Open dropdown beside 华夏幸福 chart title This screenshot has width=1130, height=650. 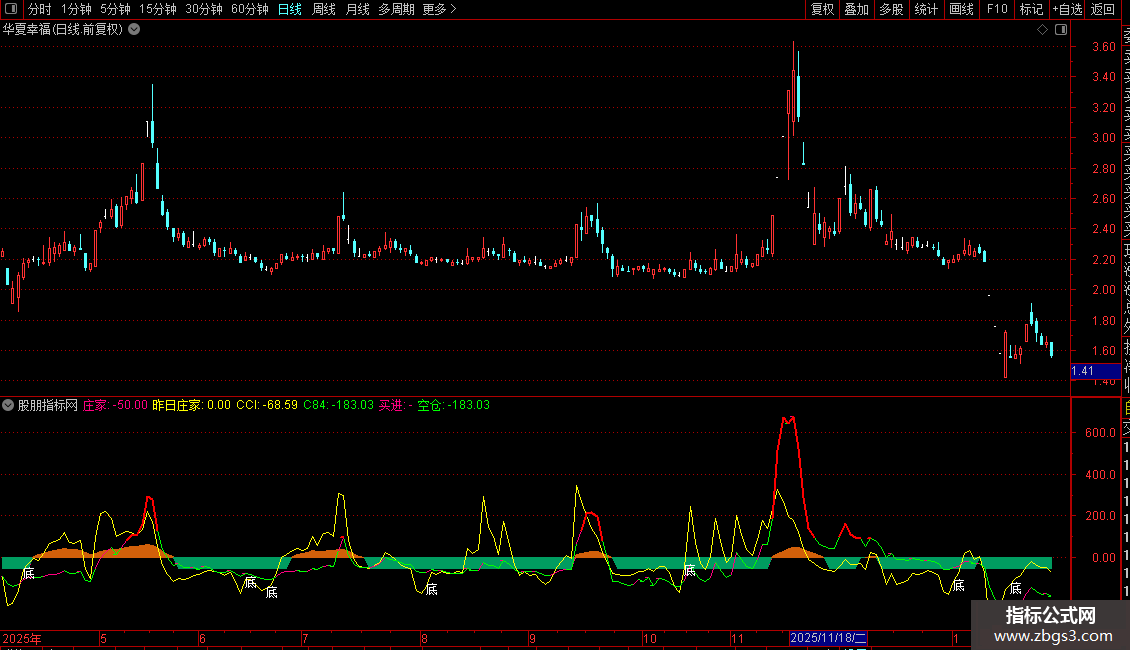click(134, 30)
